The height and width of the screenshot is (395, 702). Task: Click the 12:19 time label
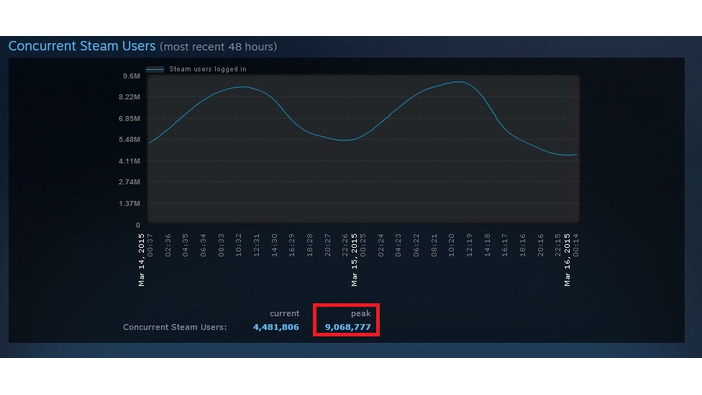[469, 245]
